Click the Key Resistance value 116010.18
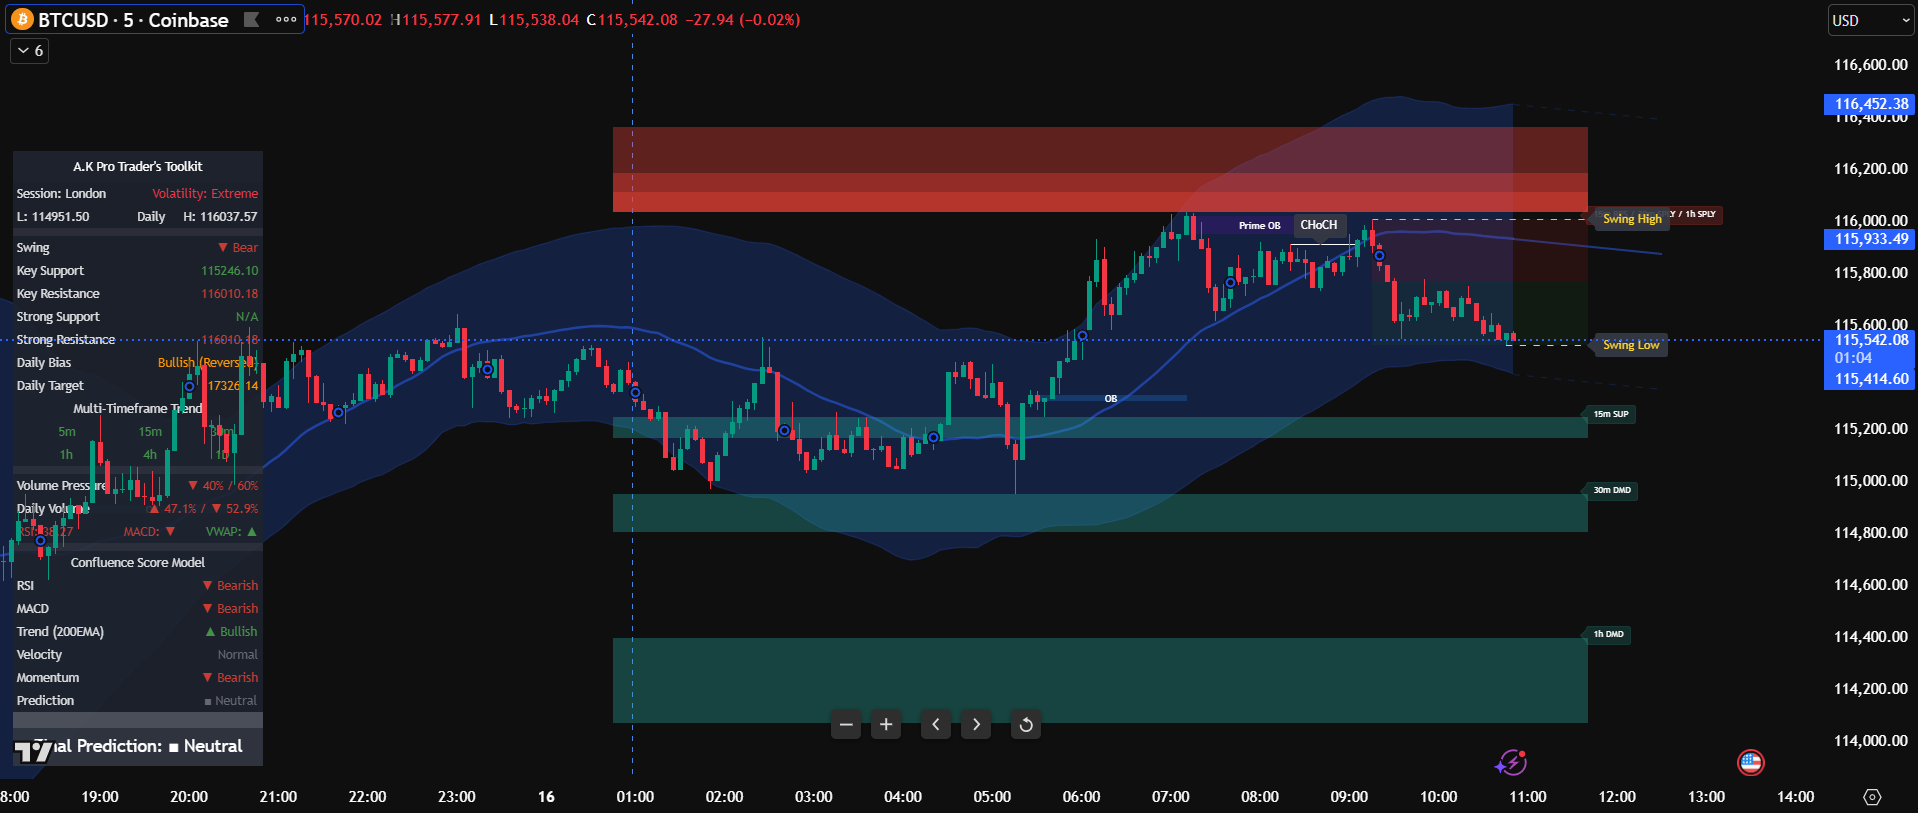1918x813 pixels. pos(229,294)
